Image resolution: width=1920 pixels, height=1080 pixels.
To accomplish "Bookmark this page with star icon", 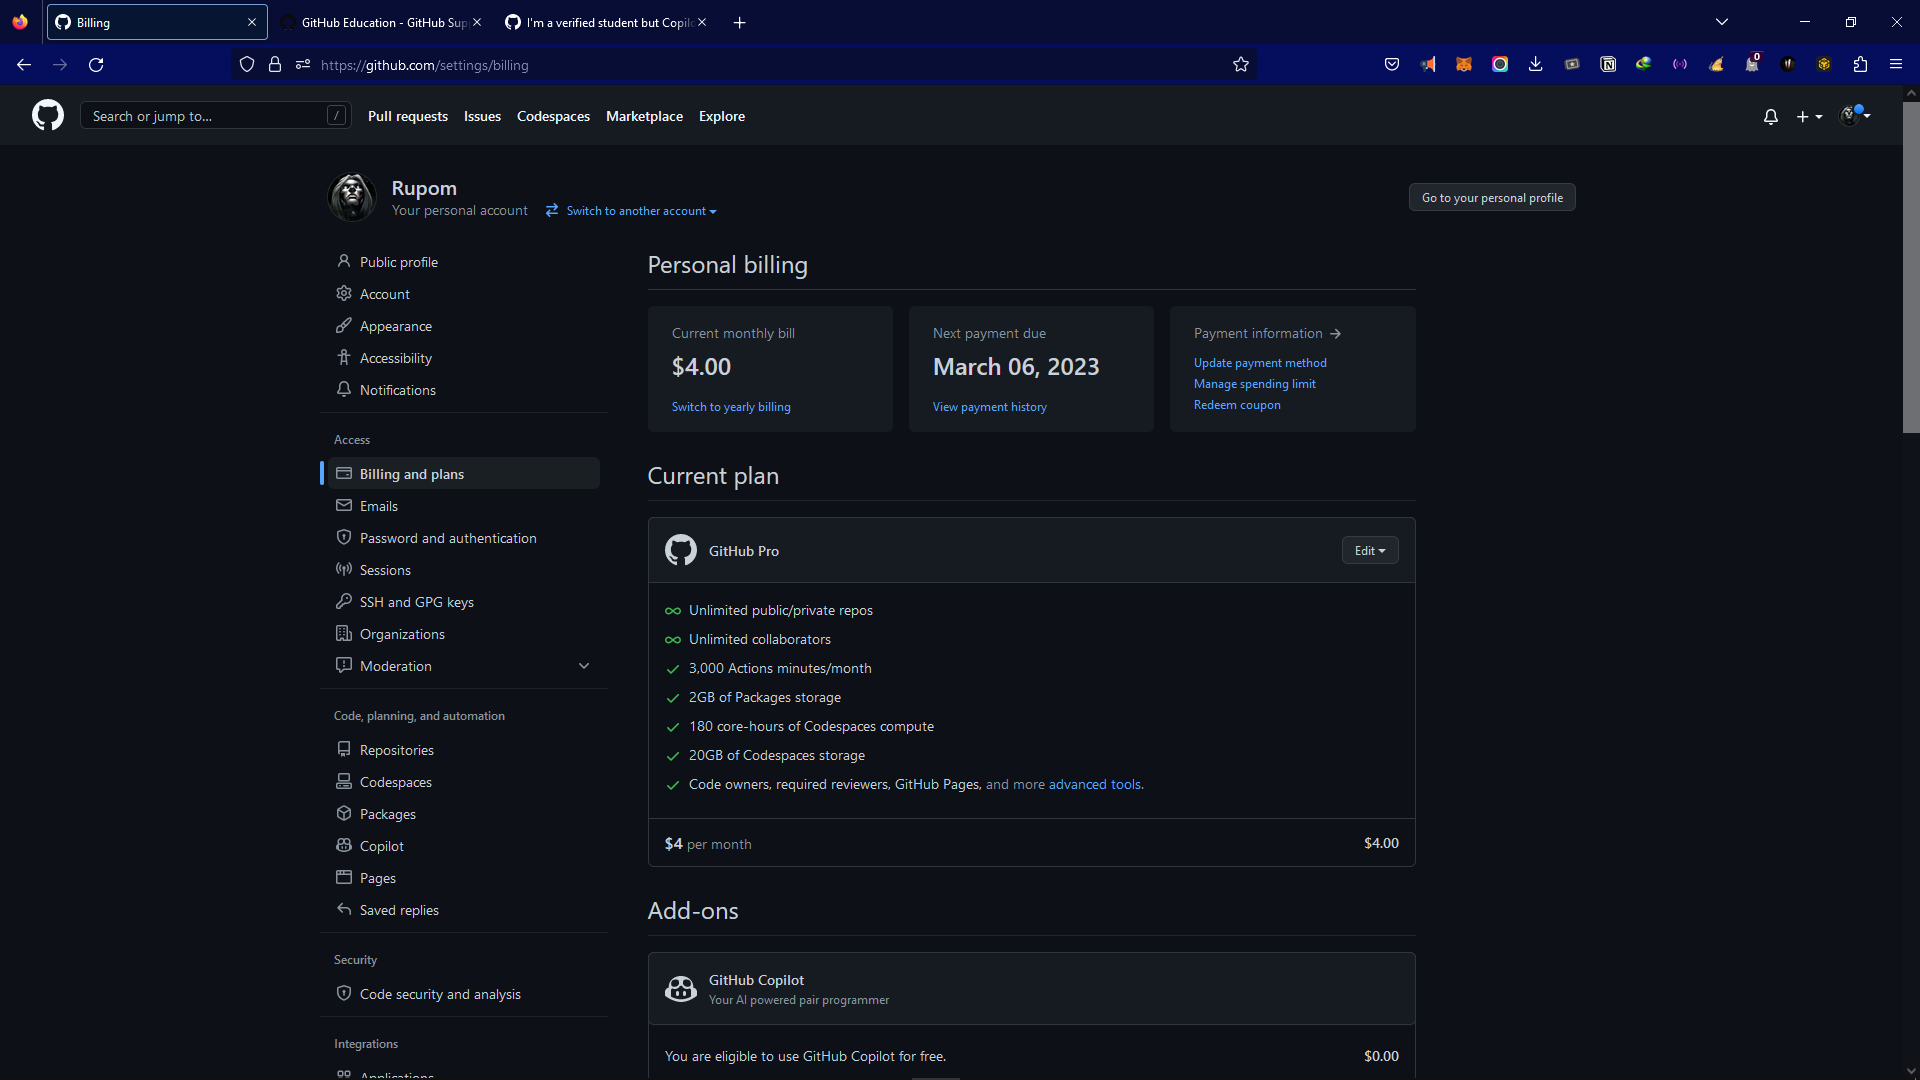I will coord(1241,65).
